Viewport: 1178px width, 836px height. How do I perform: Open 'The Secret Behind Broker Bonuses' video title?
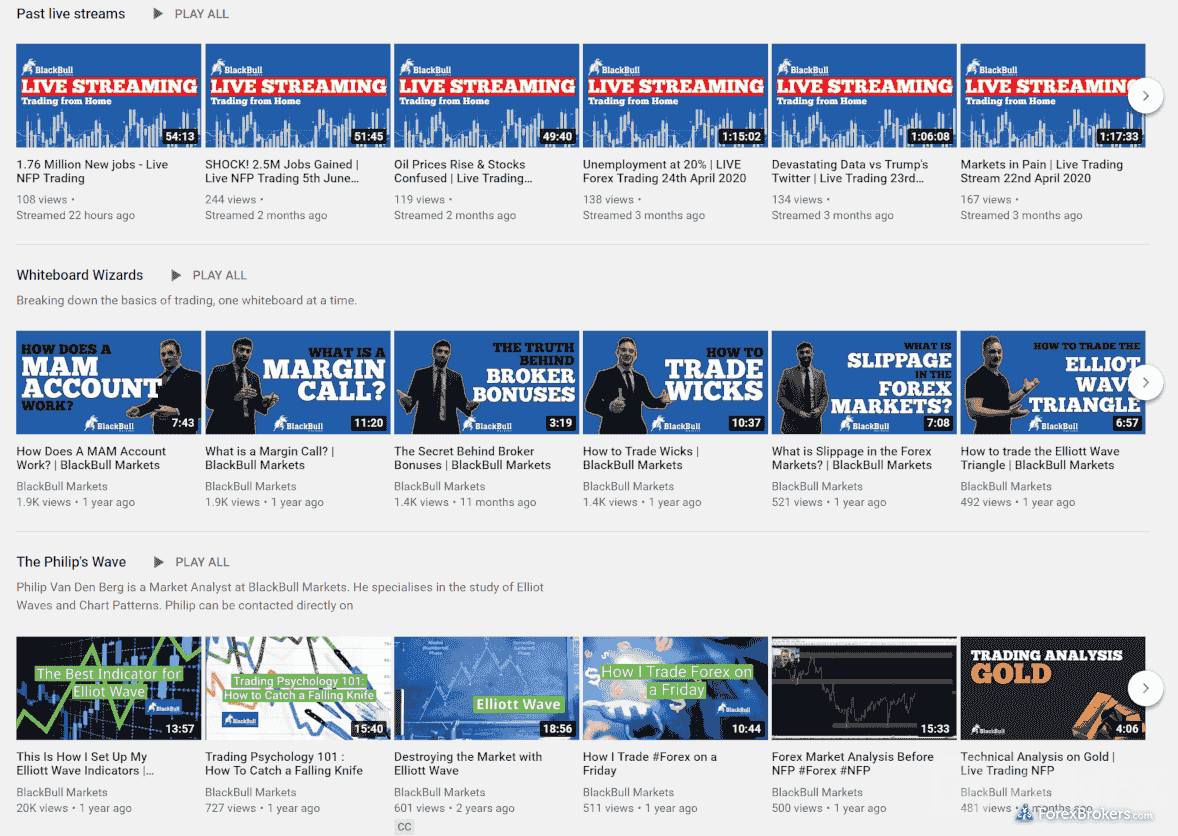(x=472, y=458)
